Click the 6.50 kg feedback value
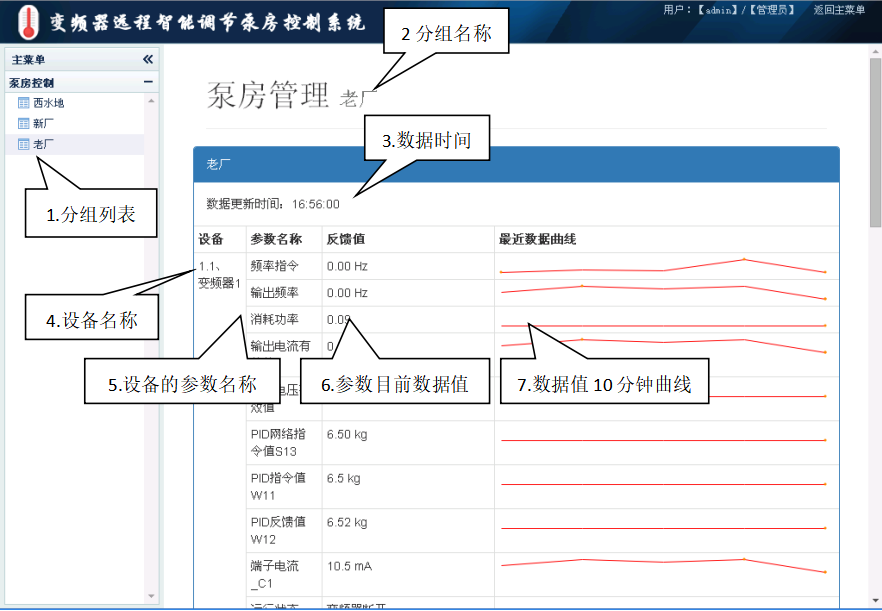 (347, 434)
